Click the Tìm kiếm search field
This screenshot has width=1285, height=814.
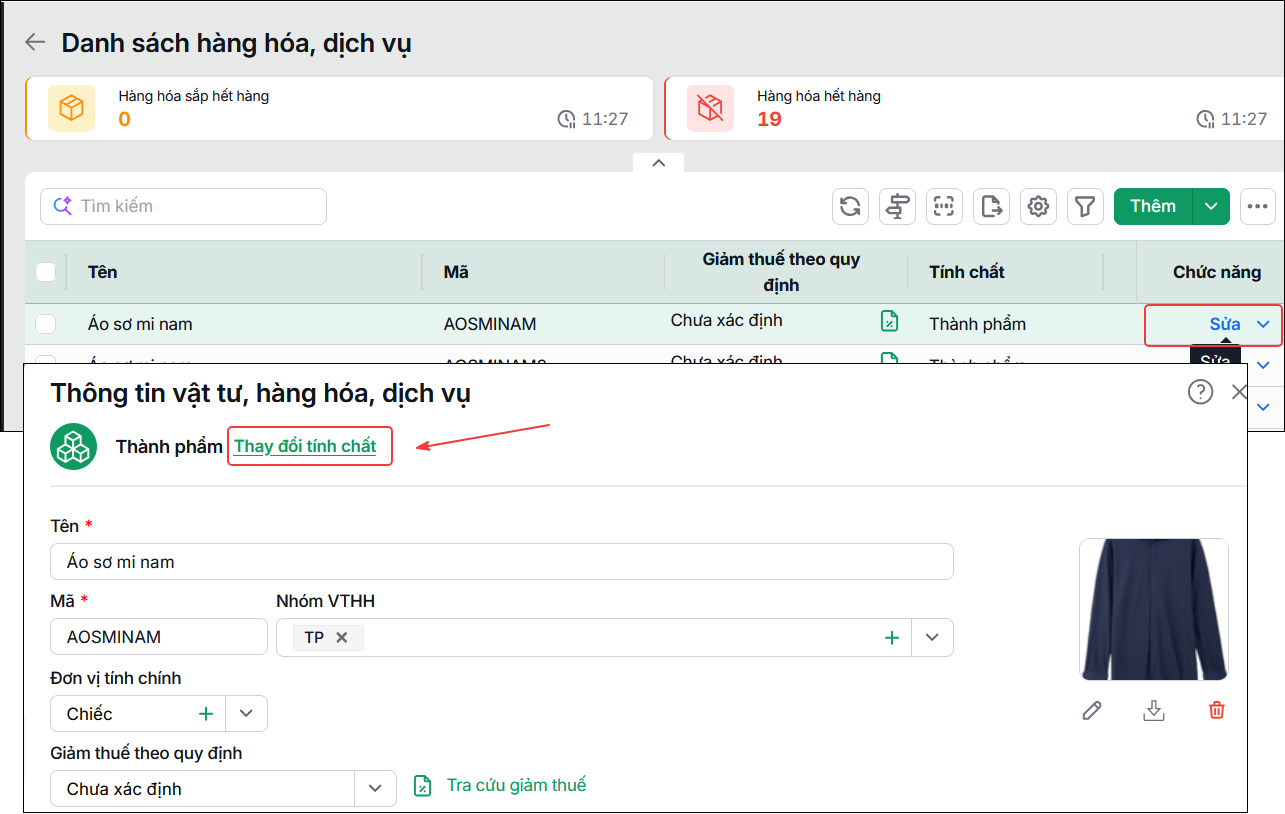(x=183, y=206)
